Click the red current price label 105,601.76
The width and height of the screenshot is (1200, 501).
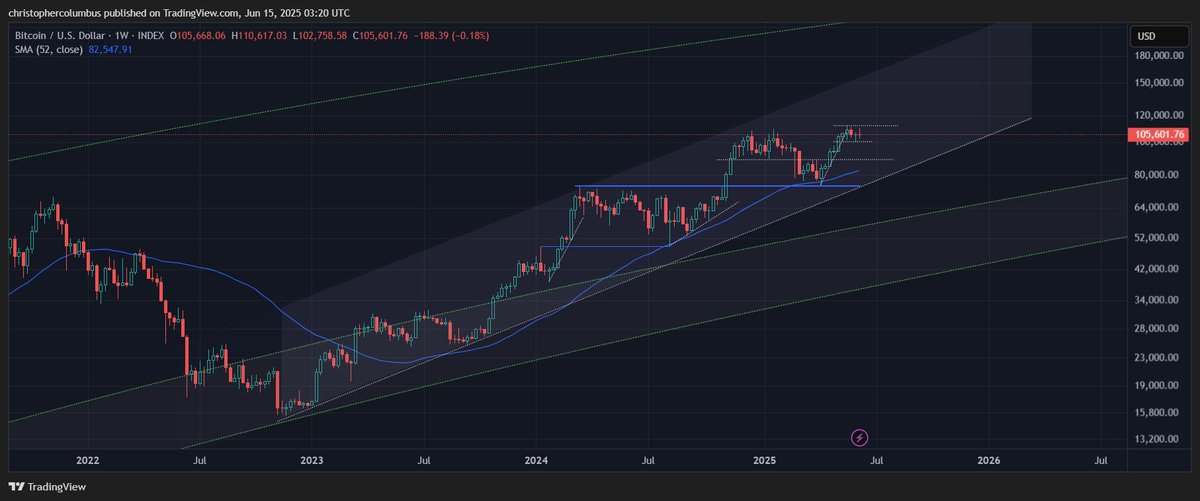point(1160,134)
